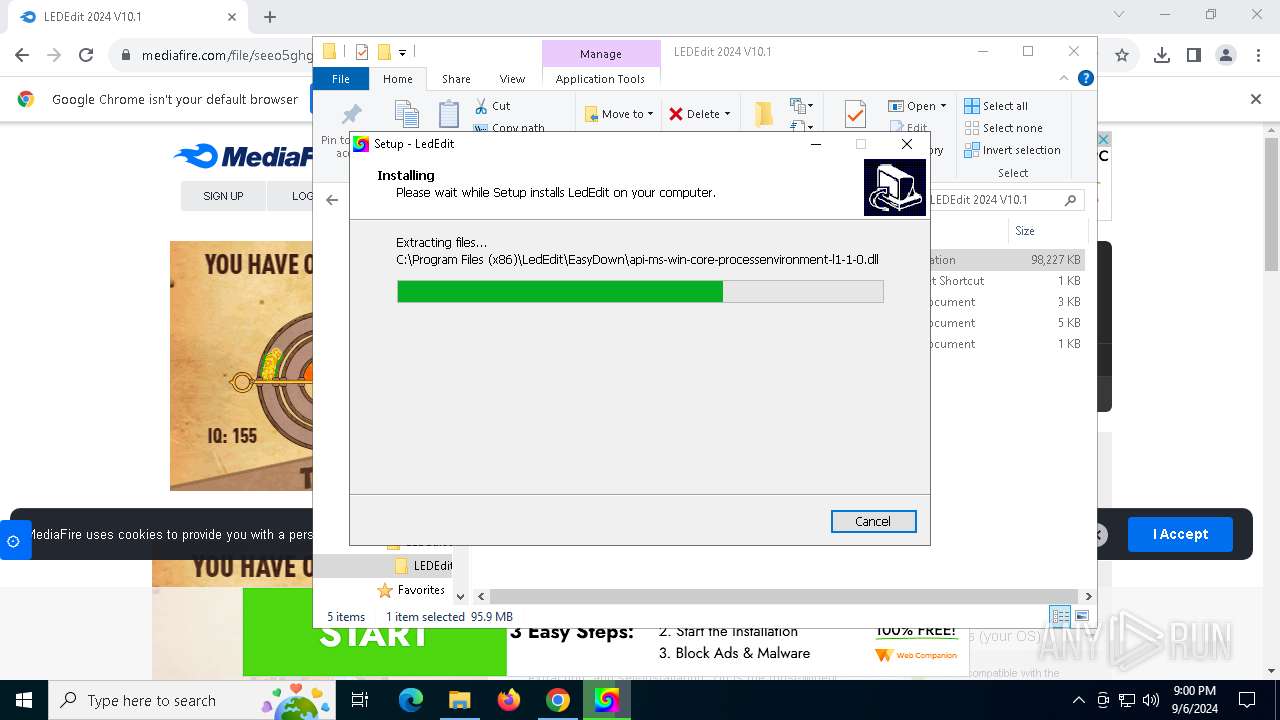The width and height of the screenshot is (1280, 720).
Task: Open Chrome profile avatar
Action: (x=1226, y=56)
